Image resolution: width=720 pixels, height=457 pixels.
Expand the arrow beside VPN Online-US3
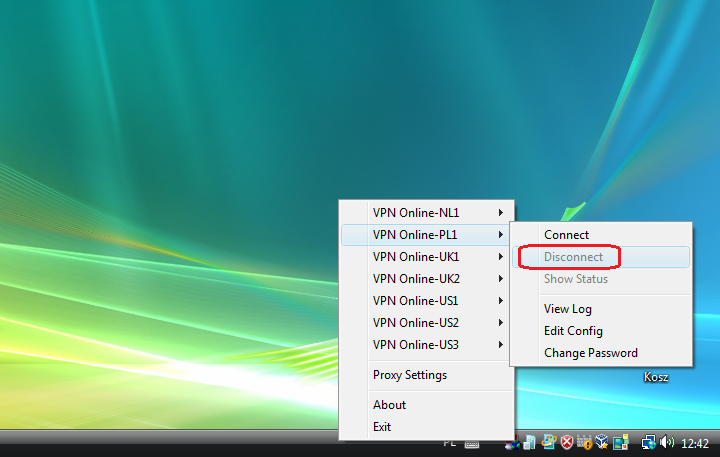tap(501, 345)
